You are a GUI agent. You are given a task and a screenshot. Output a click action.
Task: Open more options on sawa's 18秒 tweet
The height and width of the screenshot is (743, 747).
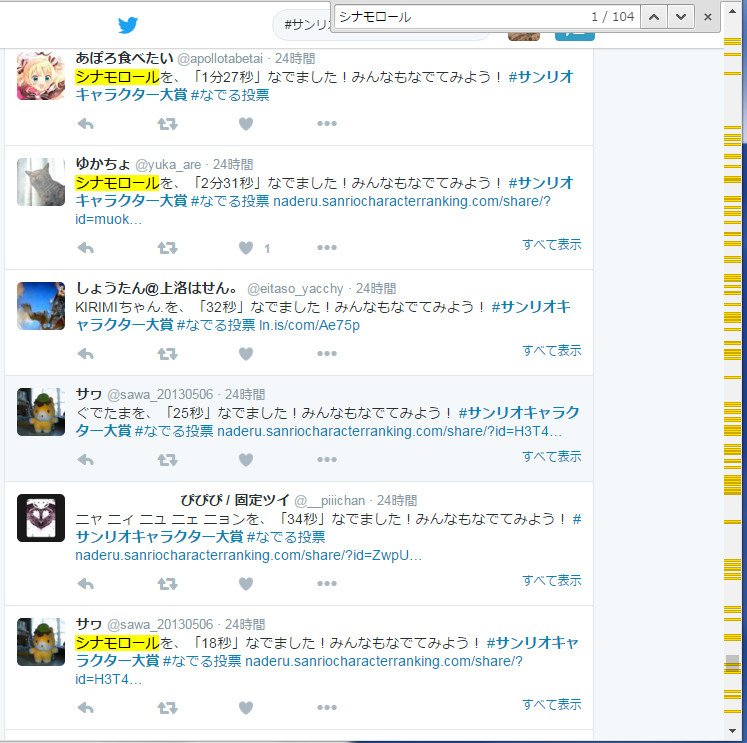click(x=327, y=707)
